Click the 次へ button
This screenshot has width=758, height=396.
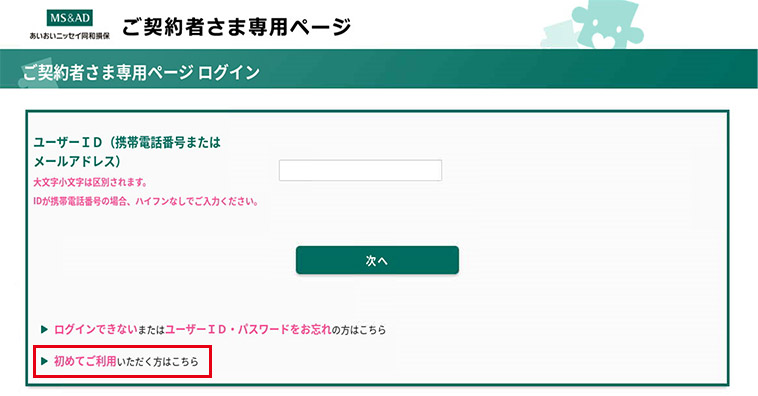point(377,260)
